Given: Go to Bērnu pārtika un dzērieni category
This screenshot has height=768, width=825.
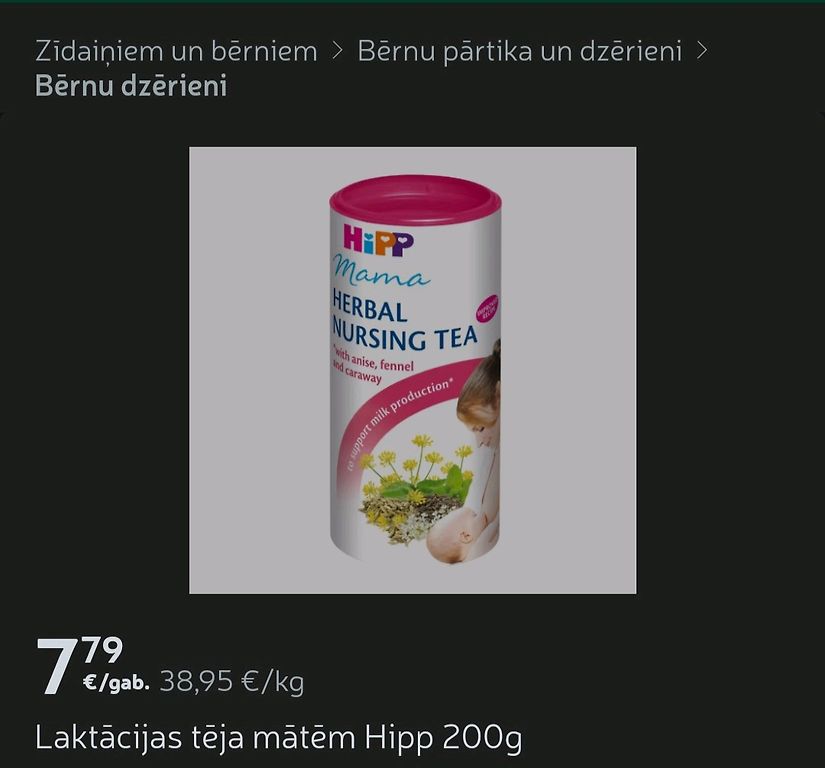Looking at the screenshot, I should click(x=520, y=52).
